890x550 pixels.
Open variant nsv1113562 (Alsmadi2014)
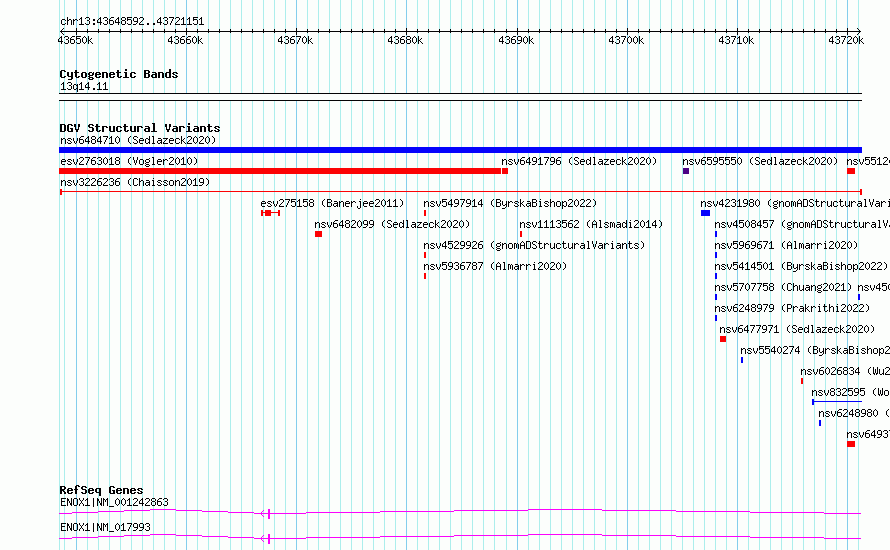coord(591,224)
